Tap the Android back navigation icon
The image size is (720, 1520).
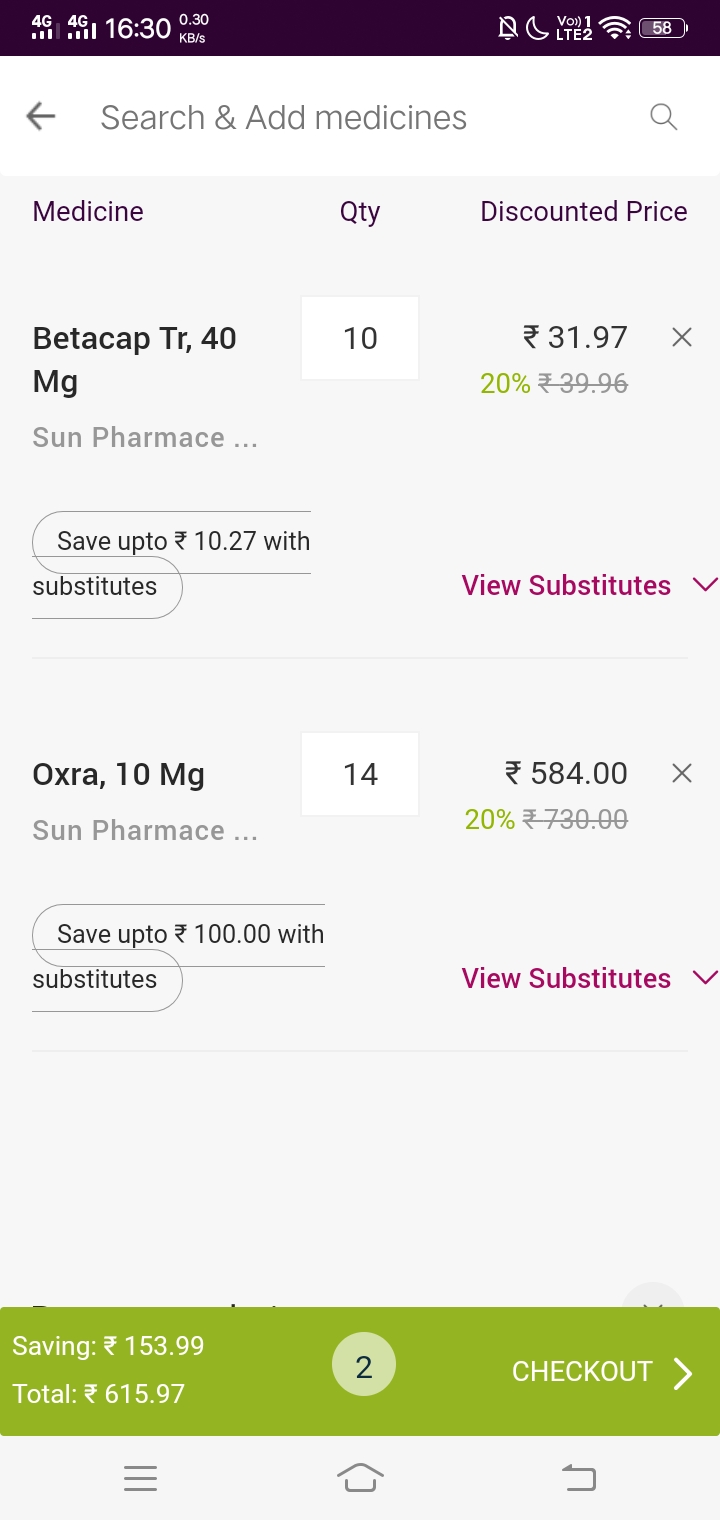click(x=578, y=1477)
